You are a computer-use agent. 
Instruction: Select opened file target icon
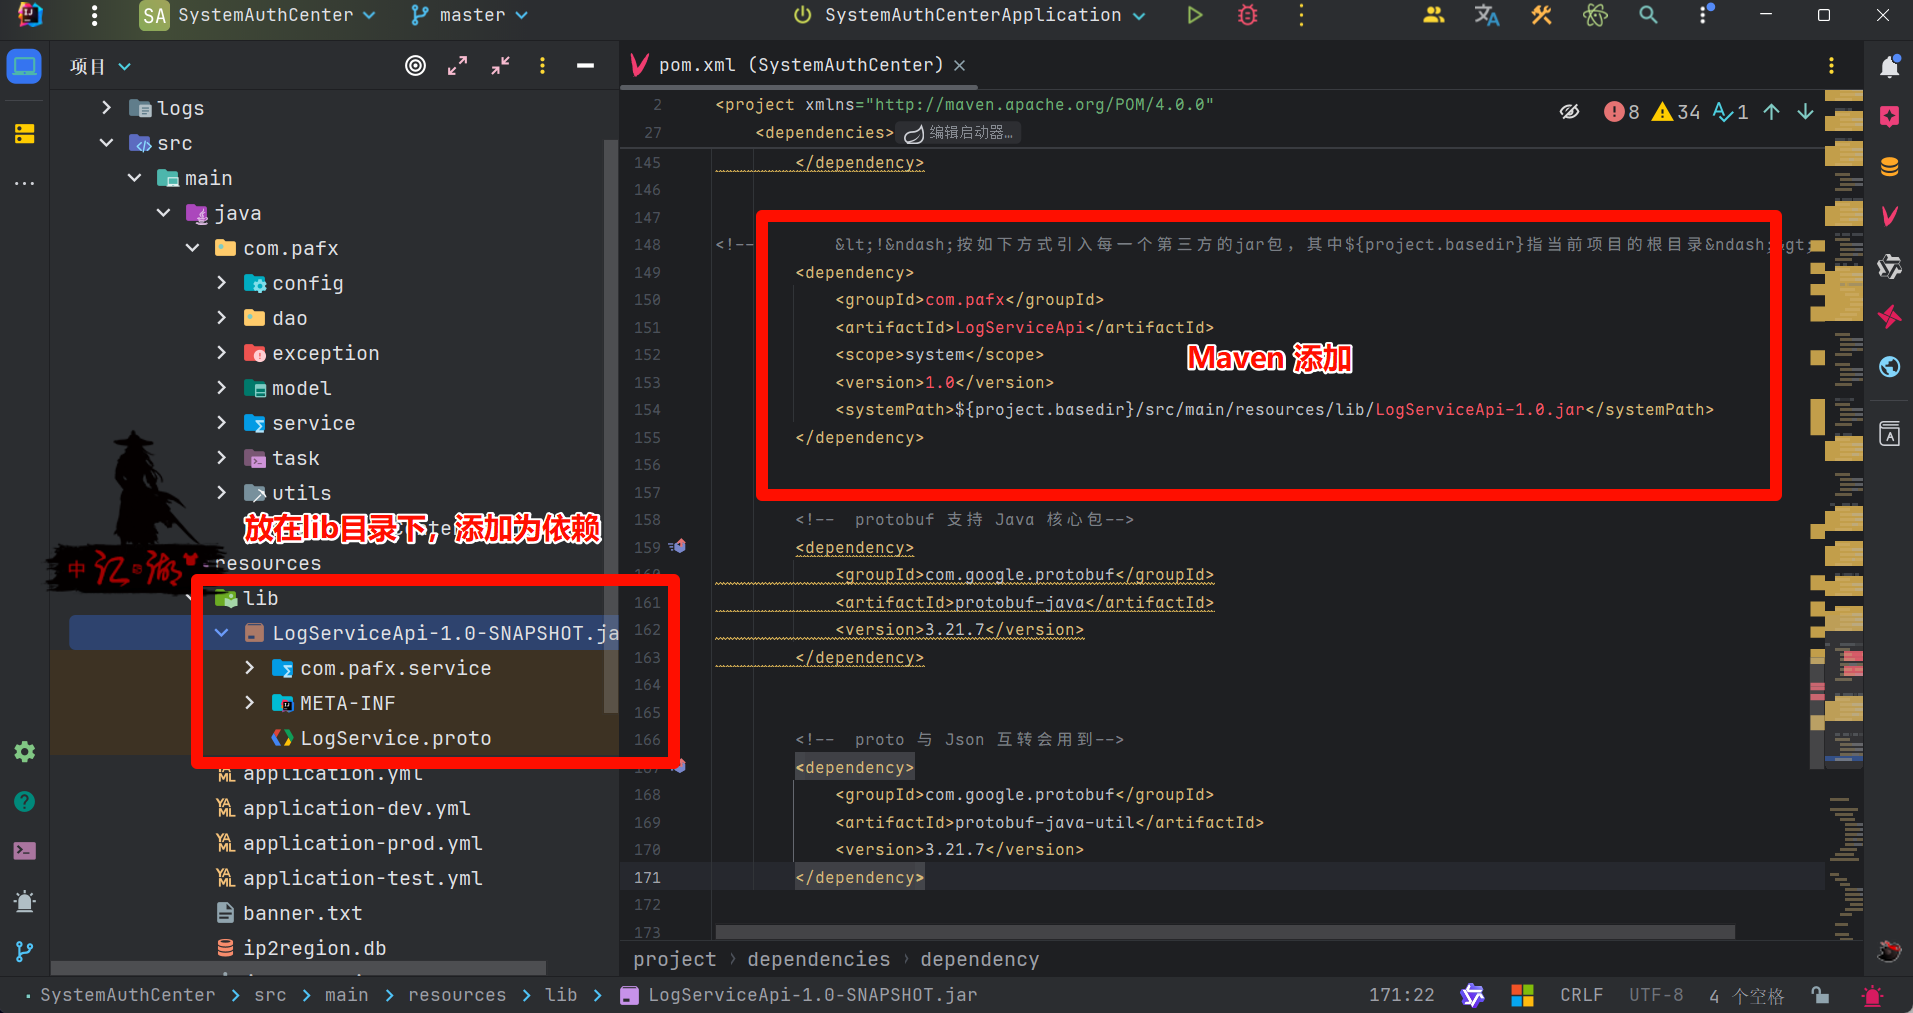(x=415, y=66)
